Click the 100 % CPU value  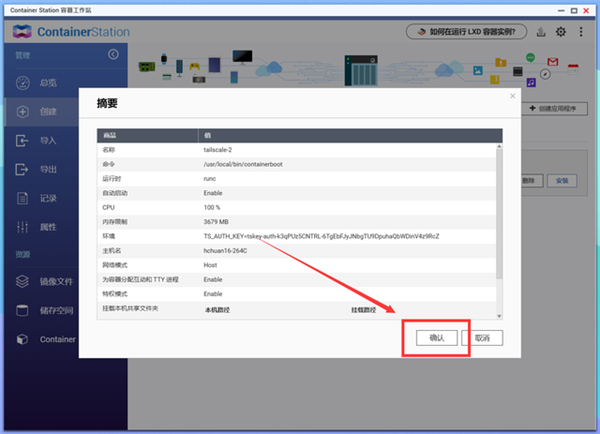pos(212,207)
